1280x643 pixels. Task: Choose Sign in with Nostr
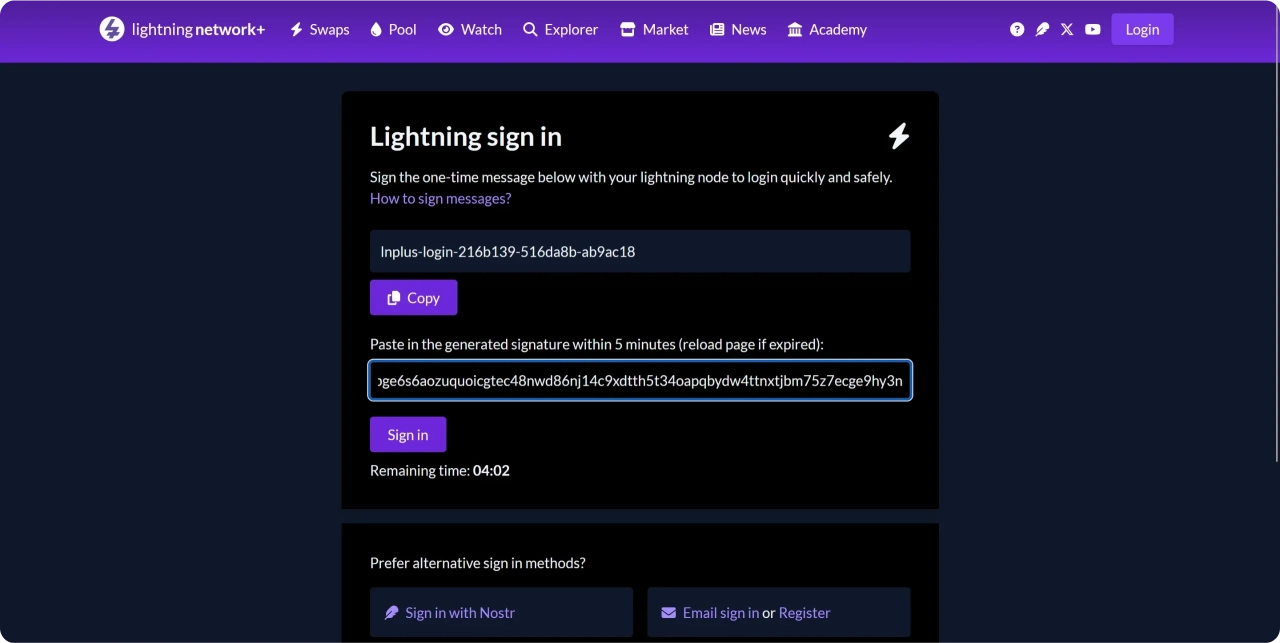459,612
